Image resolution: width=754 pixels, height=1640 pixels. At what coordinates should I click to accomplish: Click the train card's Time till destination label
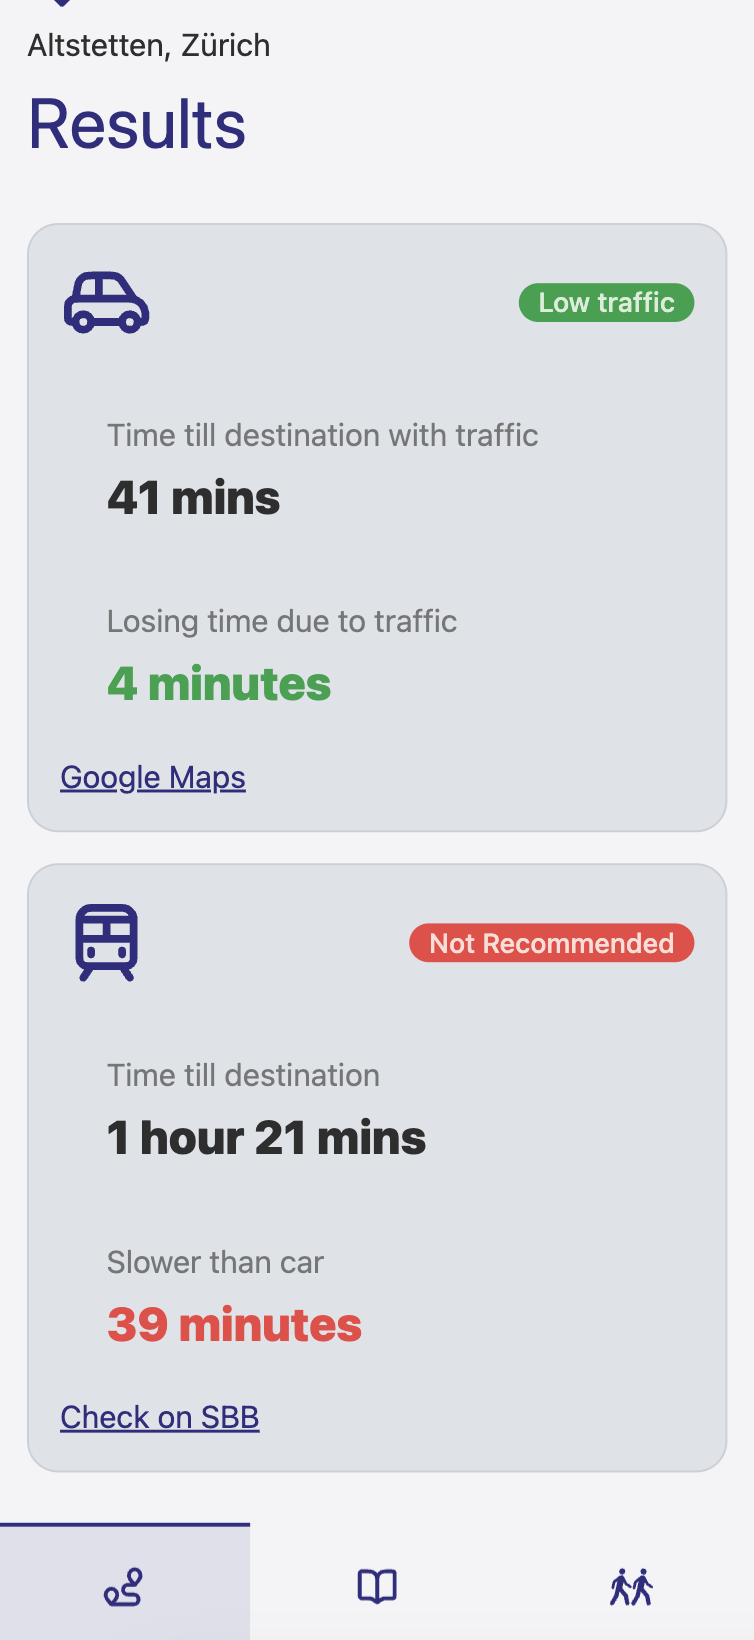[x=243, y=1075]
